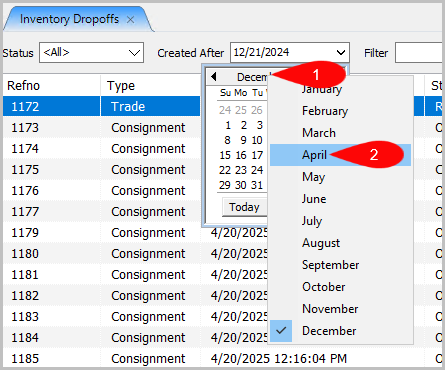This screenshot has width=445, height=370.
Task: Pick day 22 in the calendar
Action: (225, 170)
